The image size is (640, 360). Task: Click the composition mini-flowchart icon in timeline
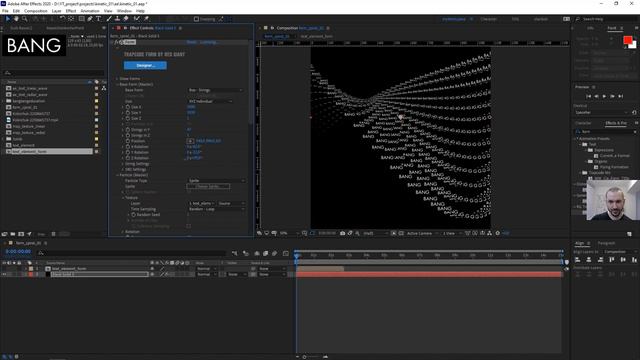(x=235, y=253)
